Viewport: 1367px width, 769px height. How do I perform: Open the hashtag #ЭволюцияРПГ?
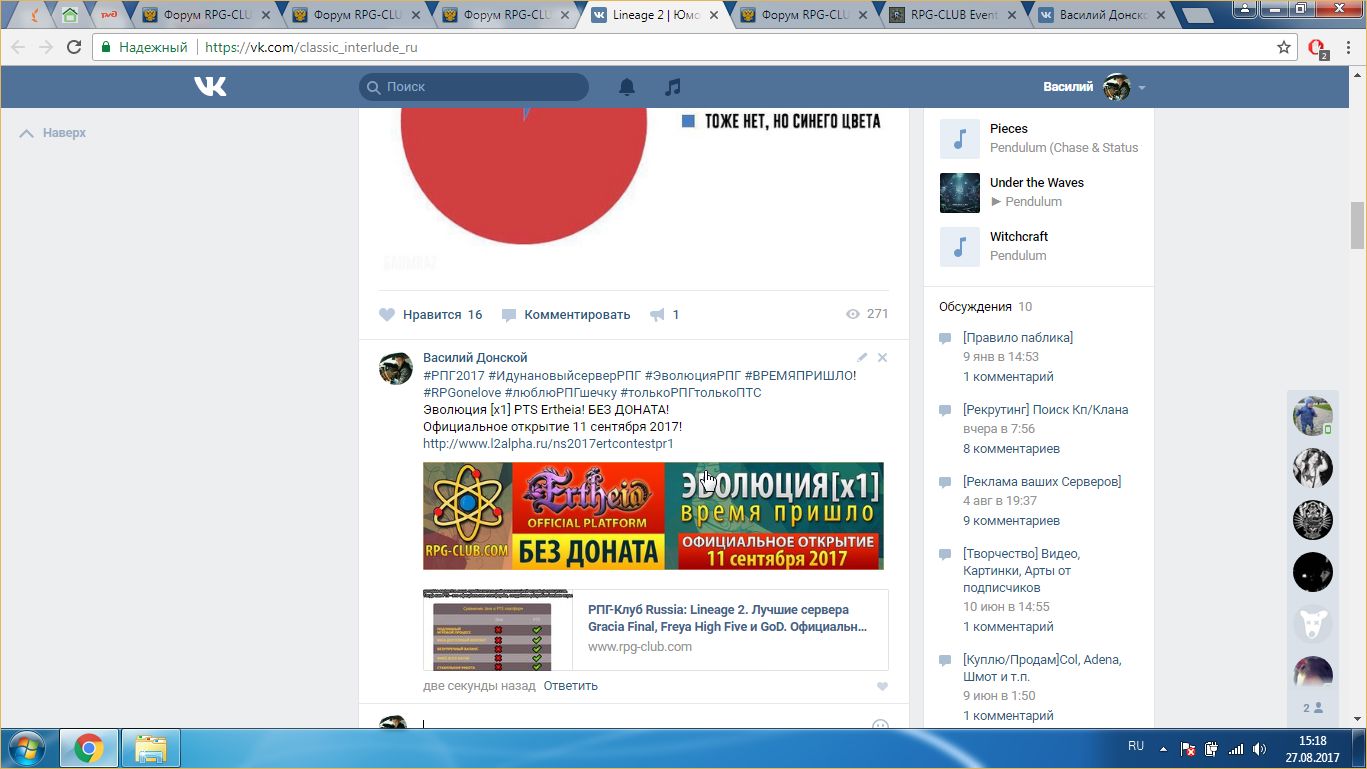pos(692,375)
